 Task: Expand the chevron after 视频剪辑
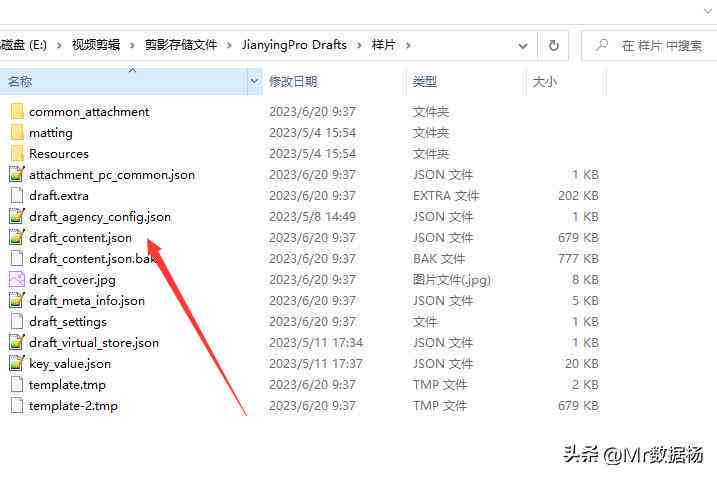[x=132, y=45]
